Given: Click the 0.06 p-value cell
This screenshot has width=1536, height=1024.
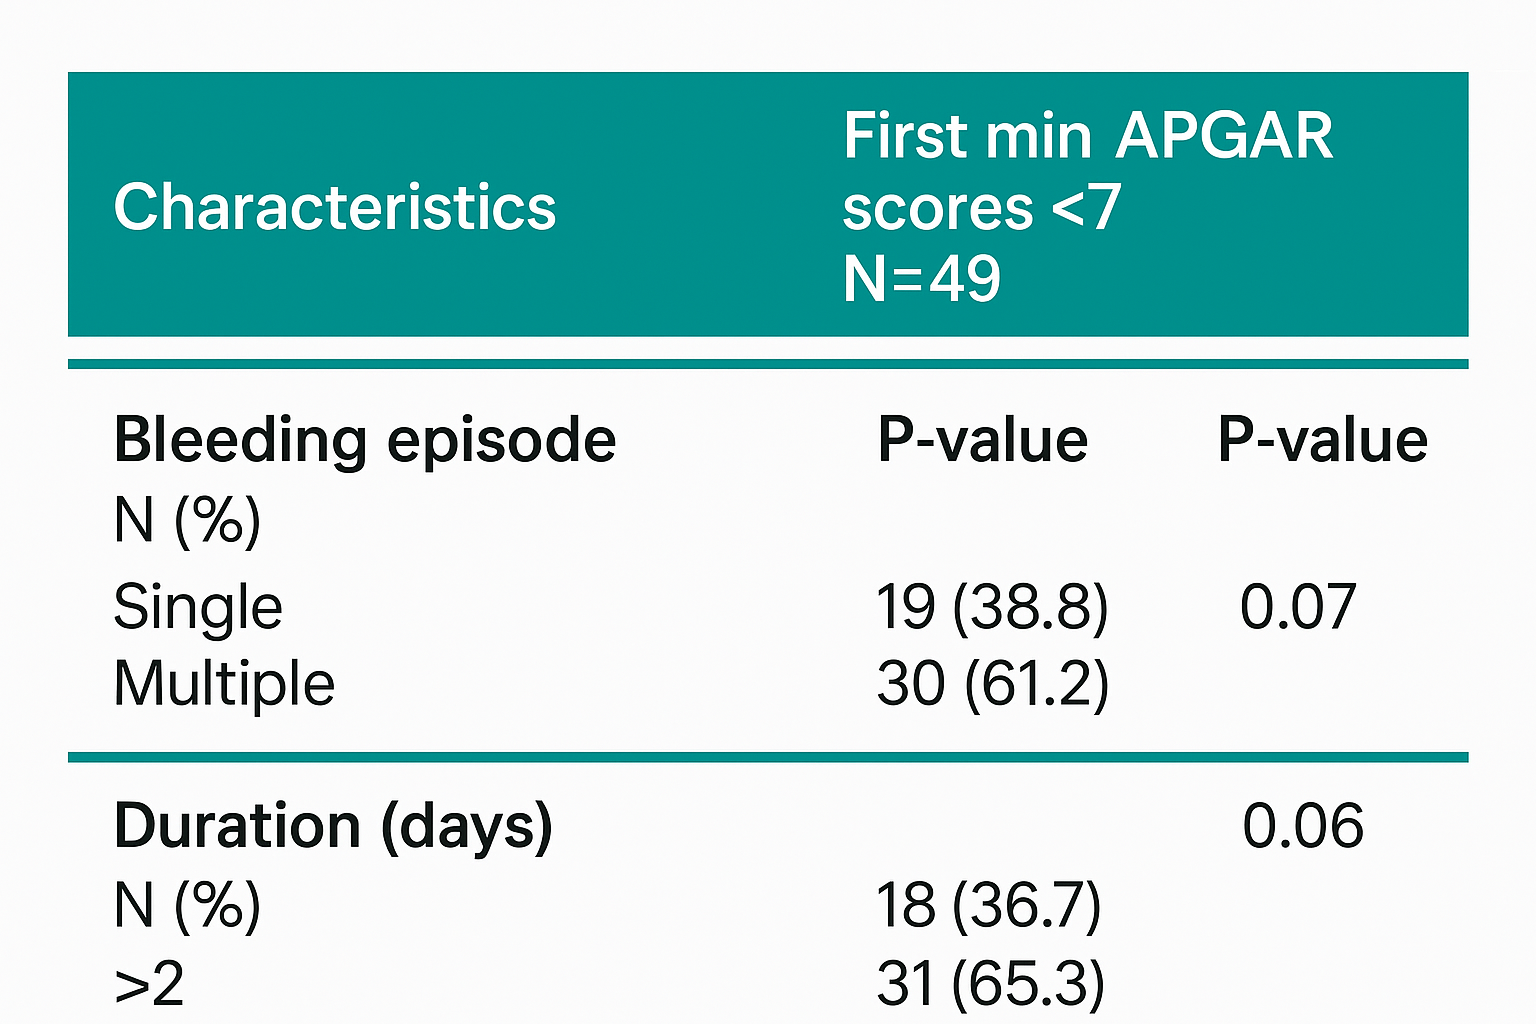Looking at the screenshot, I should (x=1302, y=827).
